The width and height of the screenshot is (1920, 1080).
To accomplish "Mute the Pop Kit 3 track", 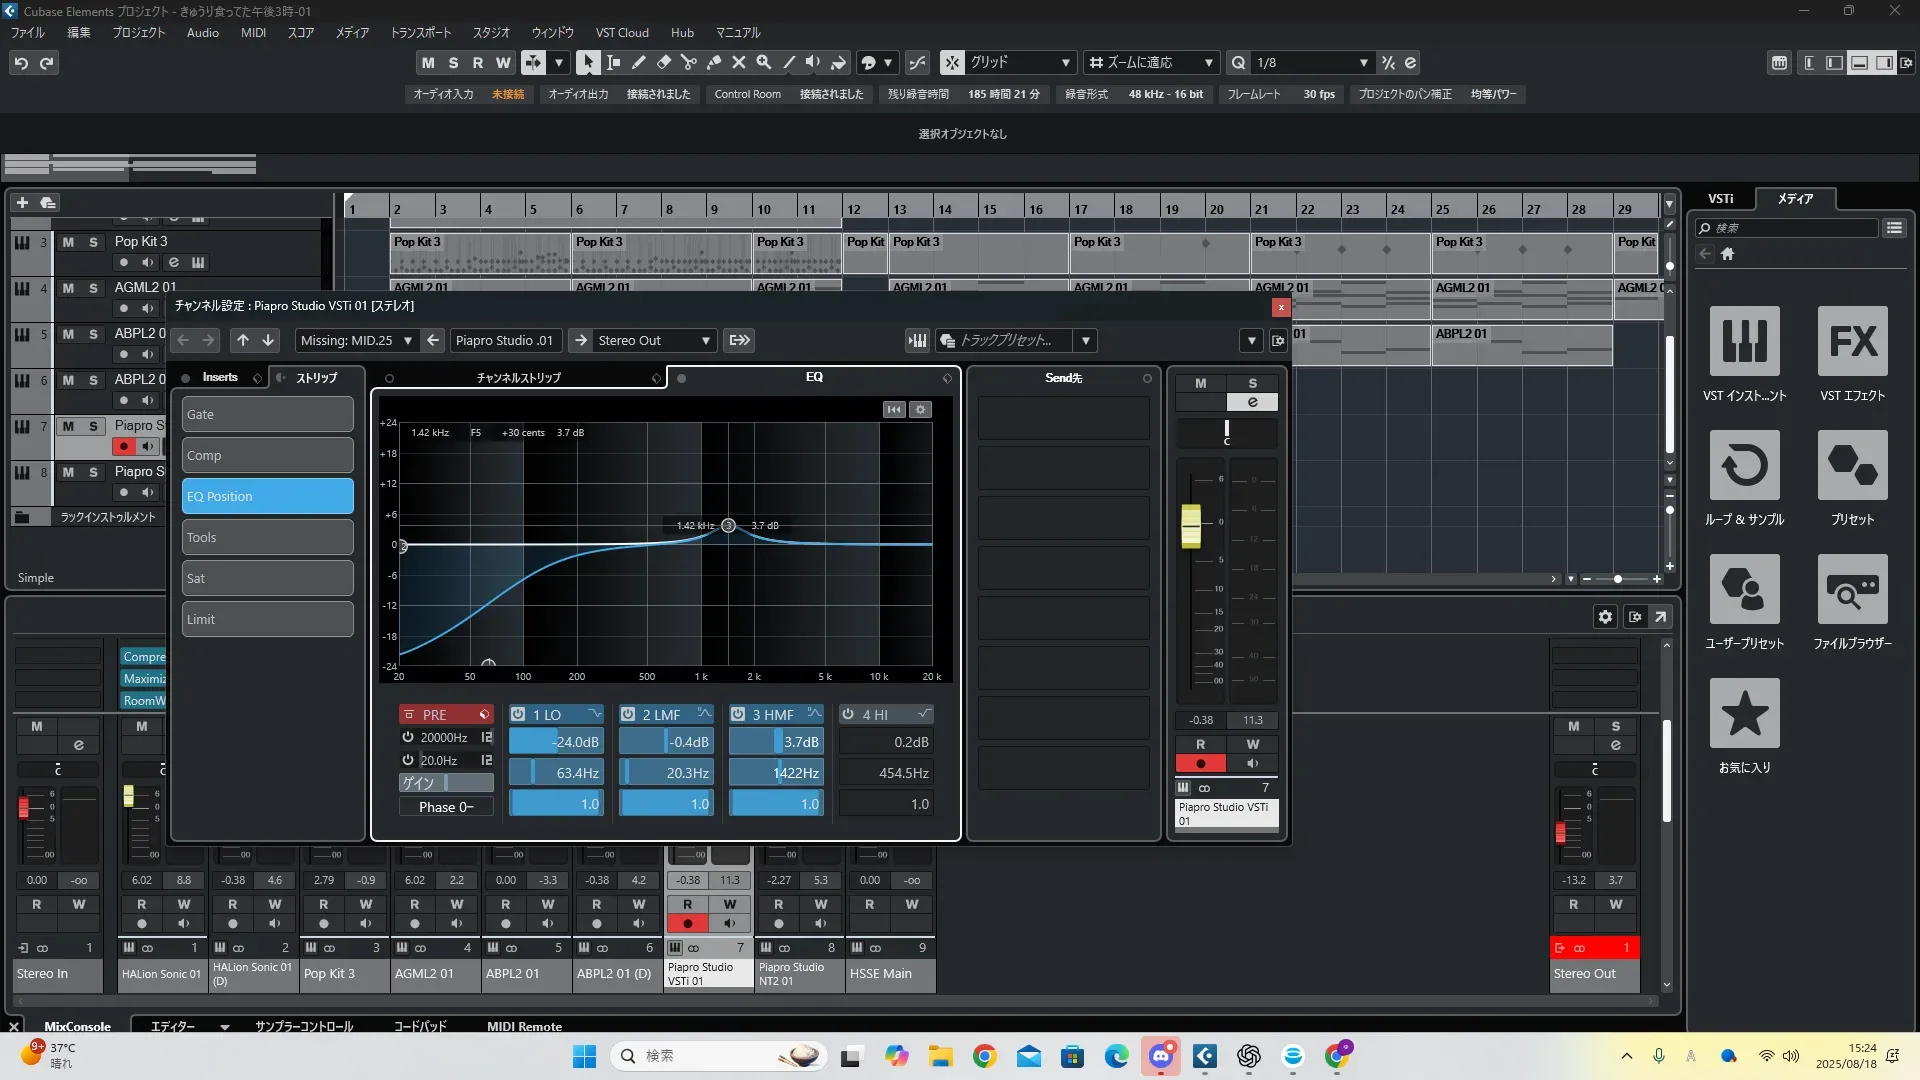I will pos(68,242).
